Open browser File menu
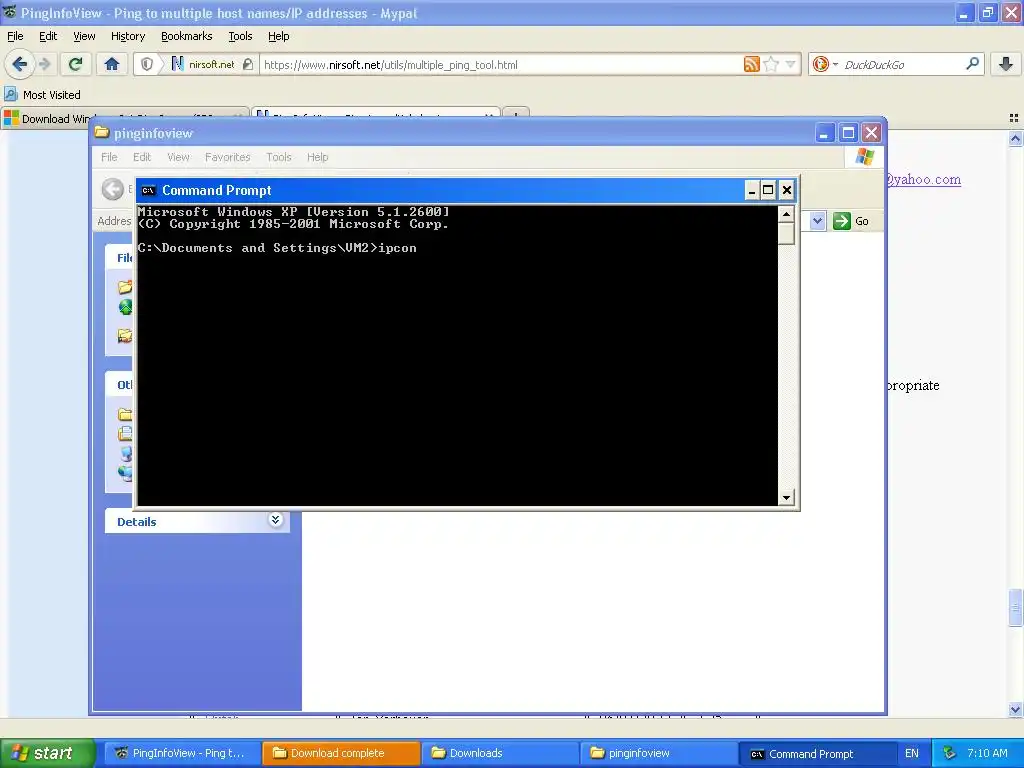The width and height of the screenshot is (1024, 768). click(x=15, y=36)
